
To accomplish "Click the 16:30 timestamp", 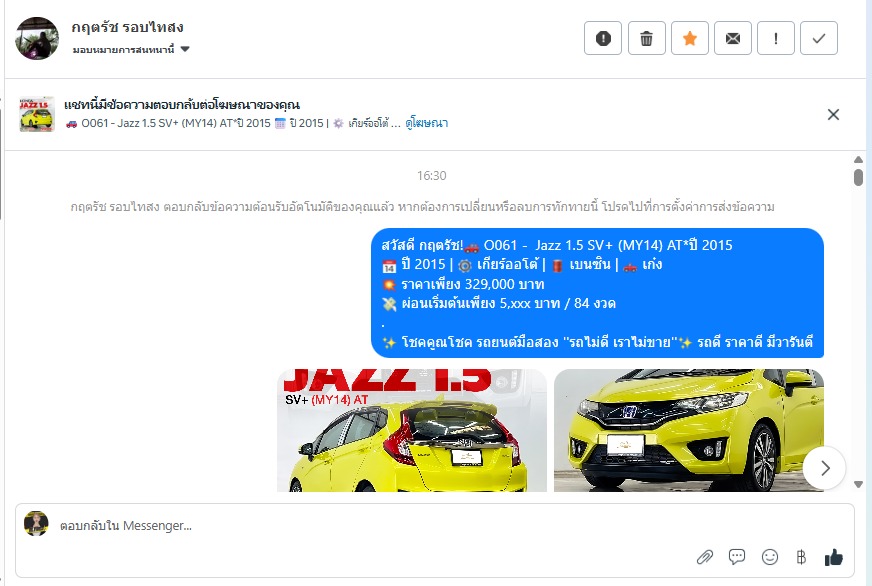I will point(432,176).
